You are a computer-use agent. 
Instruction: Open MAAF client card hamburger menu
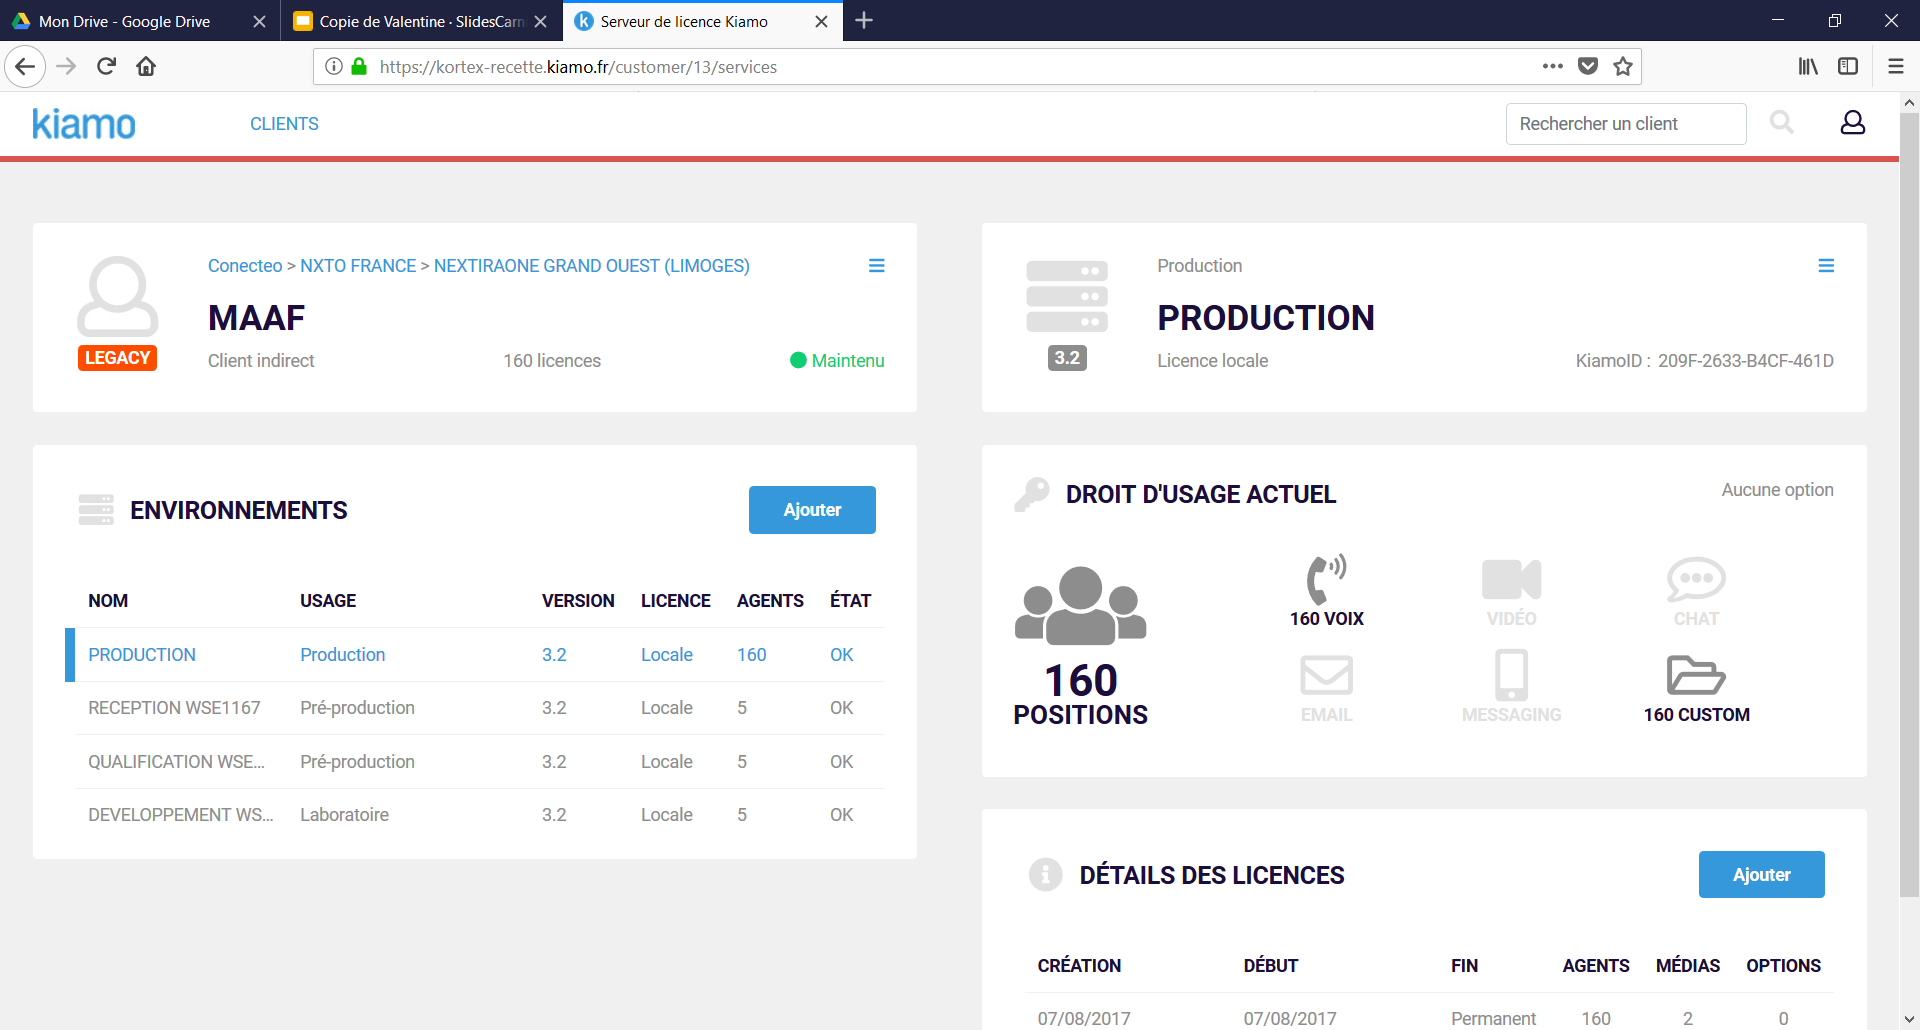(876, 266)
